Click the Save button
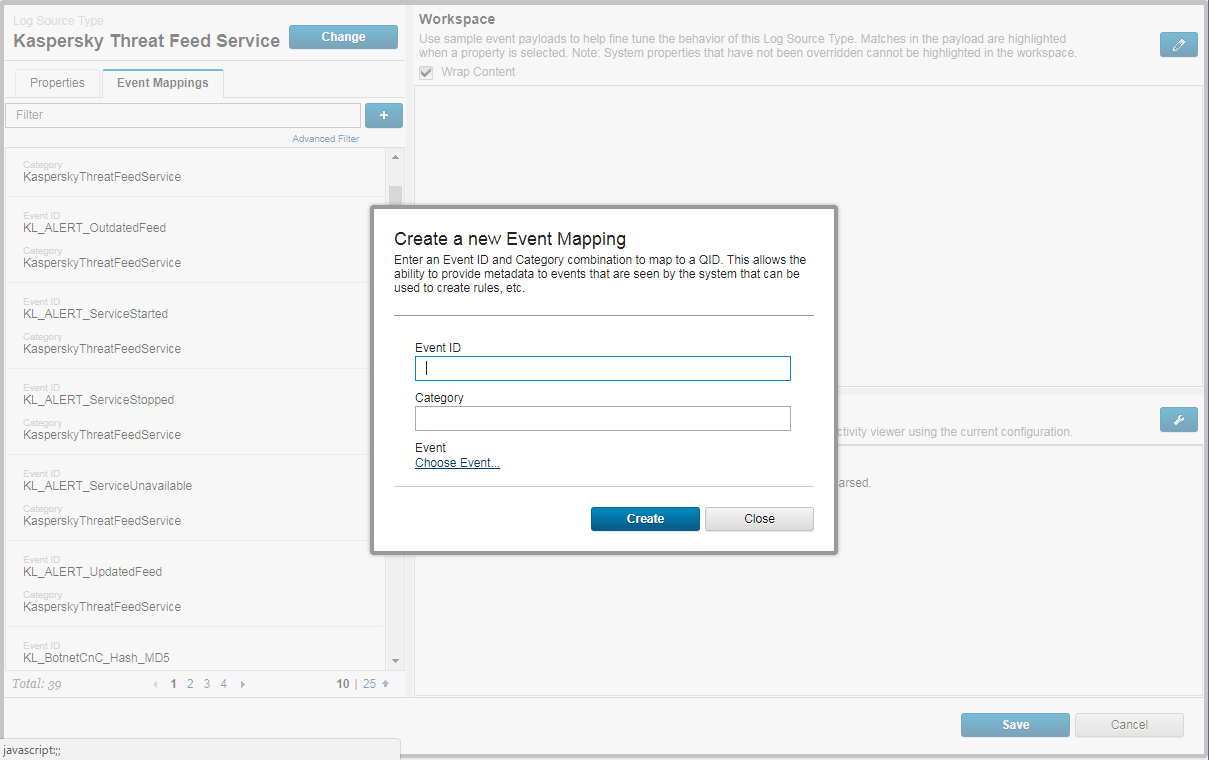Viewport: 1209px width, 760px height. tap(1015, 725)
